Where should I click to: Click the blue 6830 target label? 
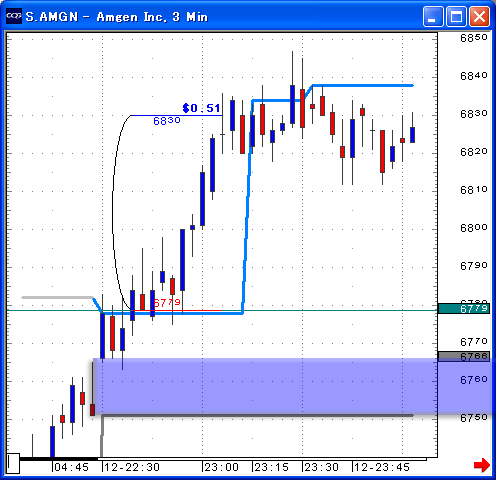click(167, 120)
